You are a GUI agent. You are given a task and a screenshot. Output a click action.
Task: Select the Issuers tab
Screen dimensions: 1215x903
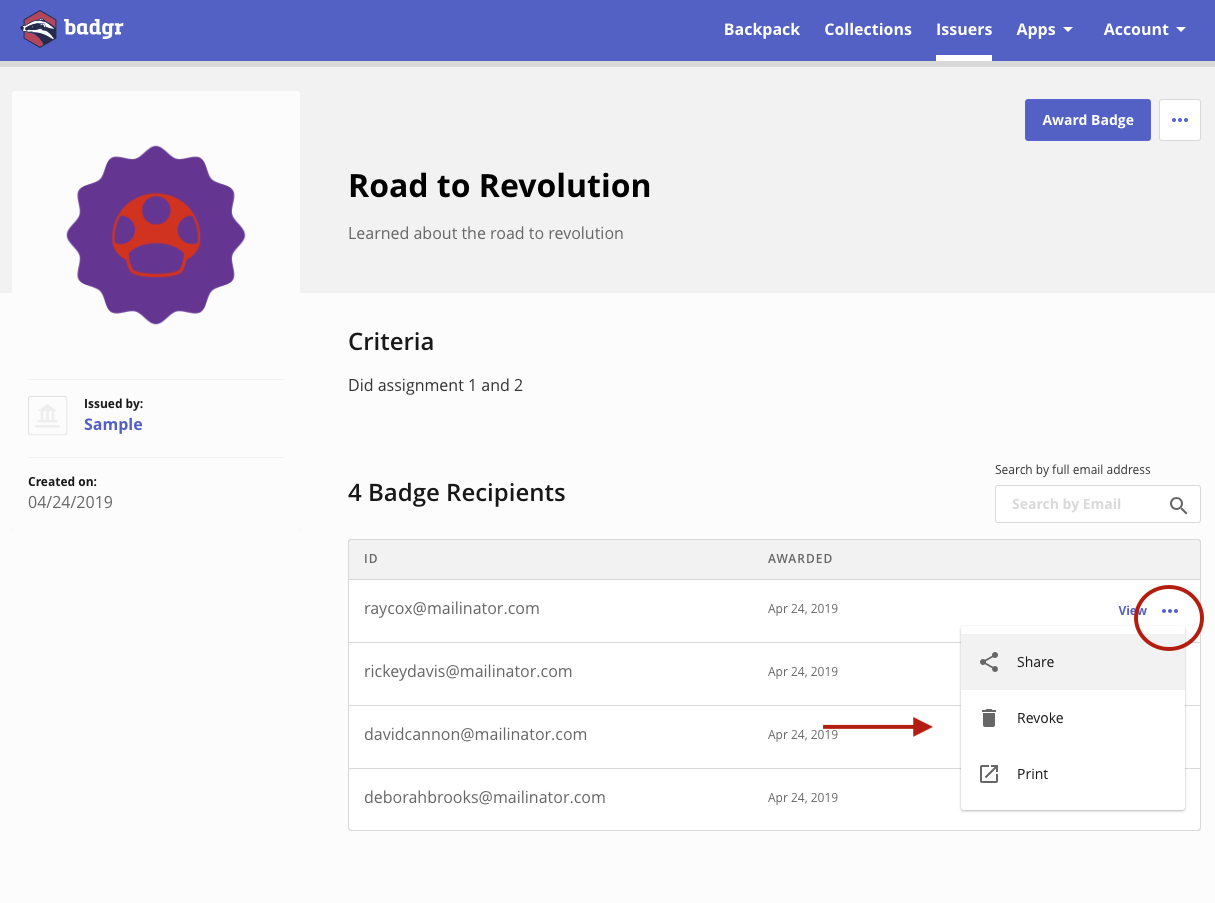(964, 29)
